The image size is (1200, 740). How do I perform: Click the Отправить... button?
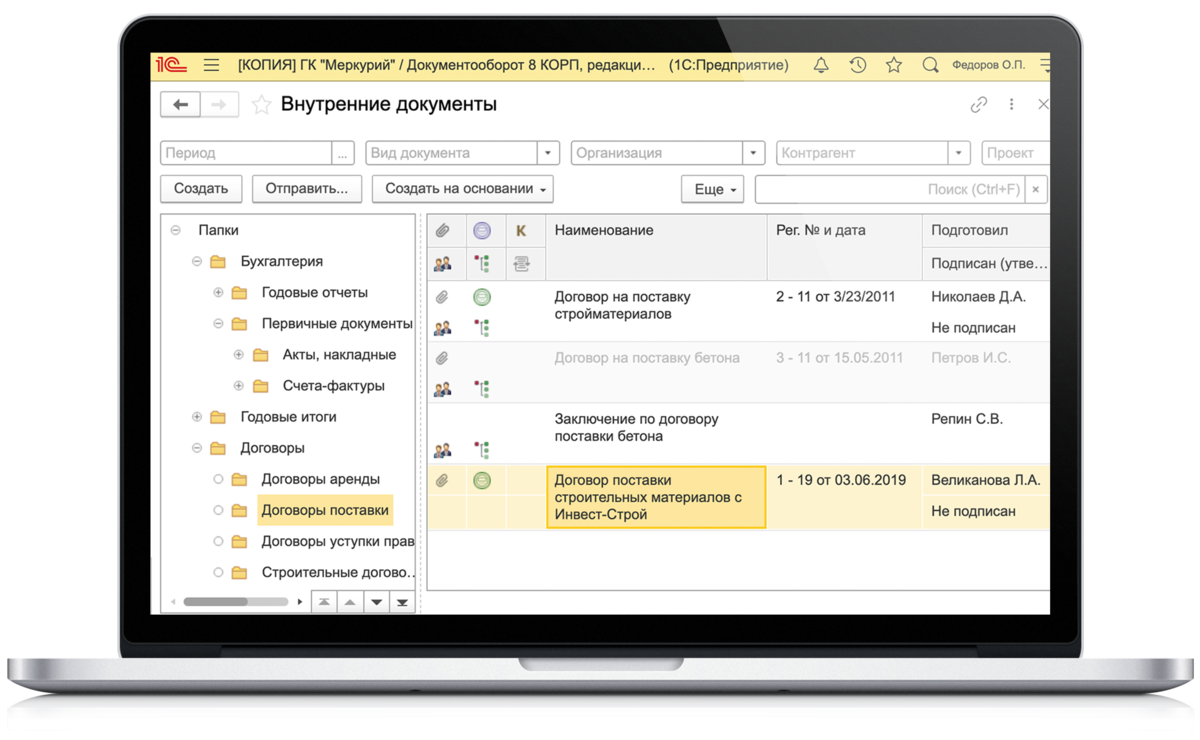(306, 189)
